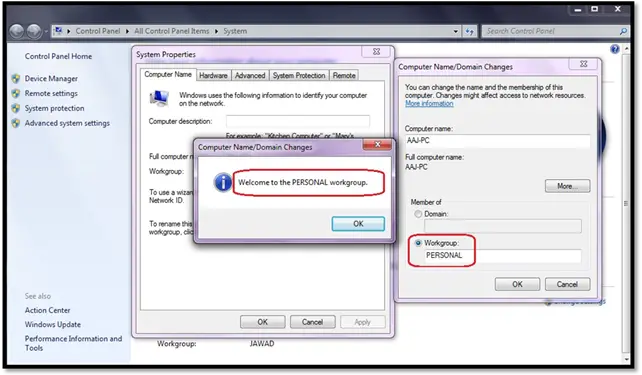Click the Refresh button beside the address bar
Image resolution: width=642 pixels, height=375 pixels.
(x=470, y=31)
